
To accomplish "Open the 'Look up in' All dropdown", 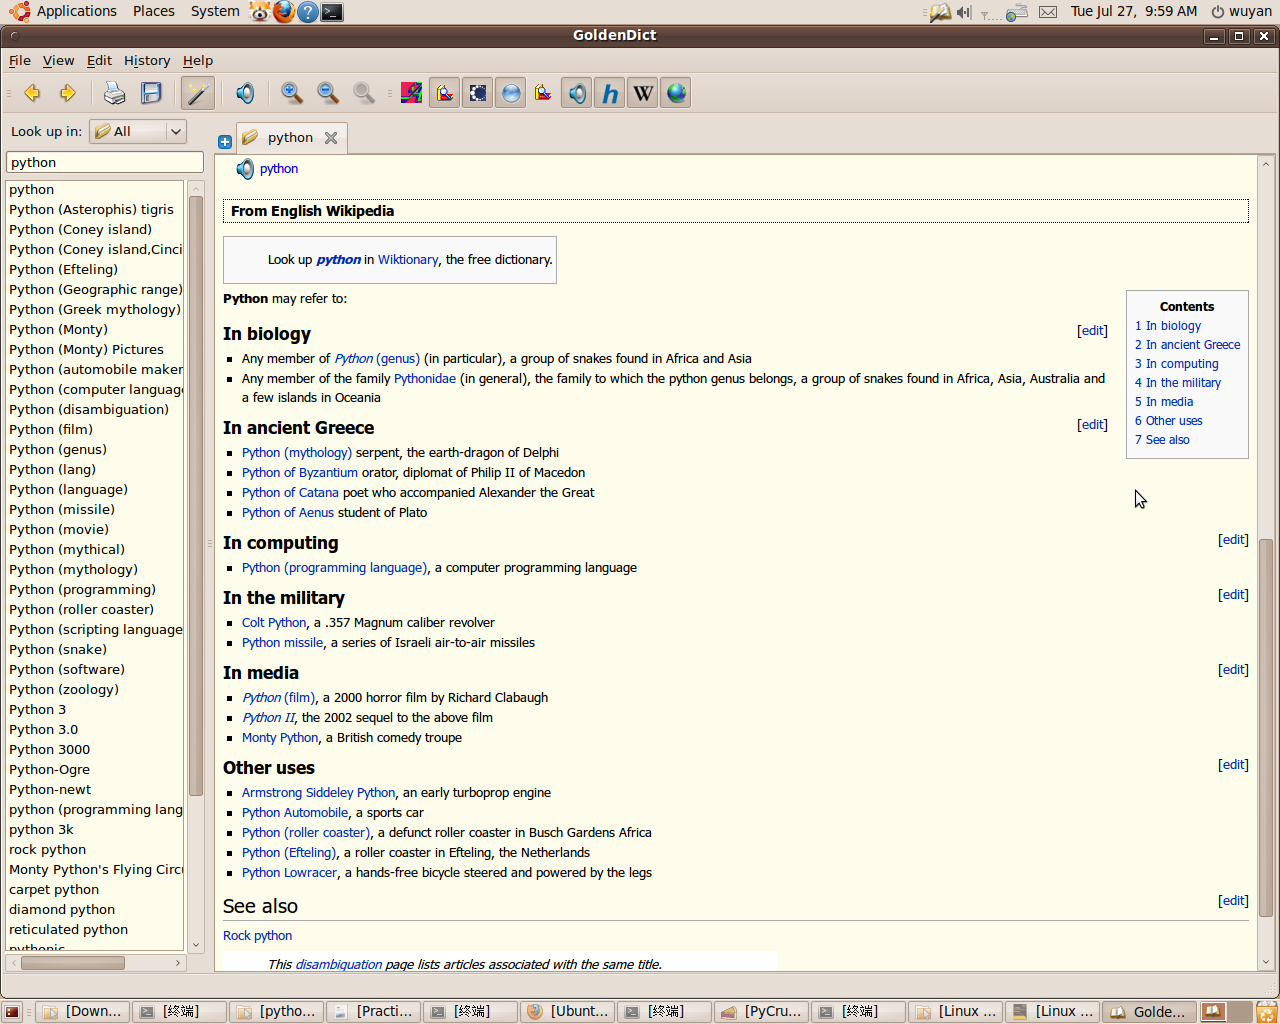I will coord(138,131).
